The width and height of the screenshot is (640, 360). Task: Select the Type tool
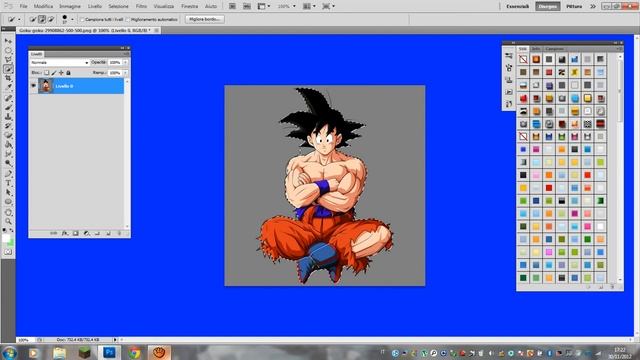tap(8, 183)
